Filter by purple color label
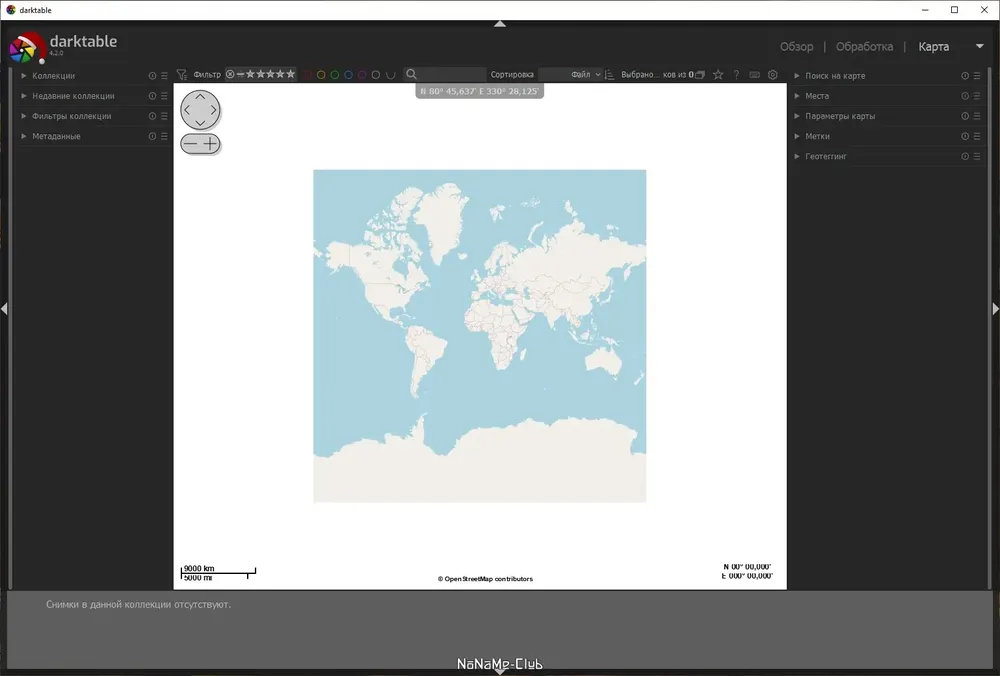 (x=362, y=75)
